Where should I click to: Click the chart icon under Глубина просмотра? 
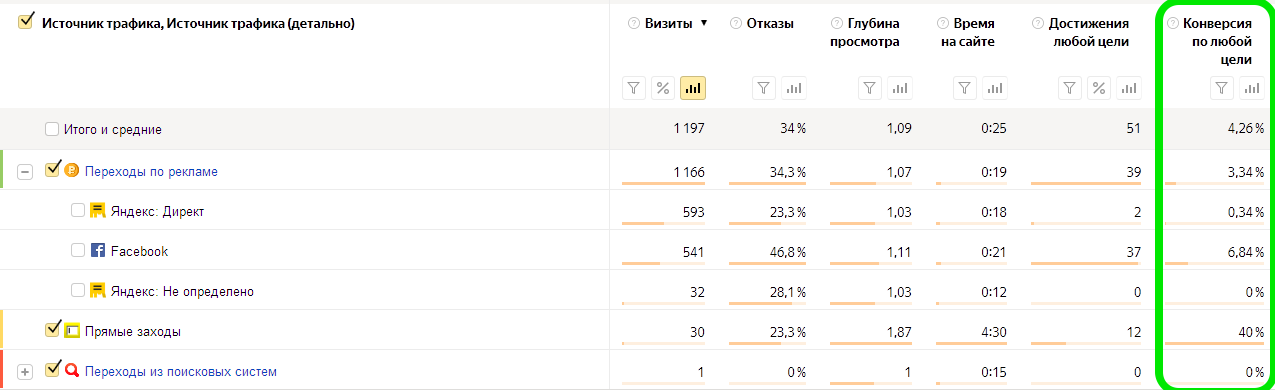pyautogui.click(x=900, y=88)
